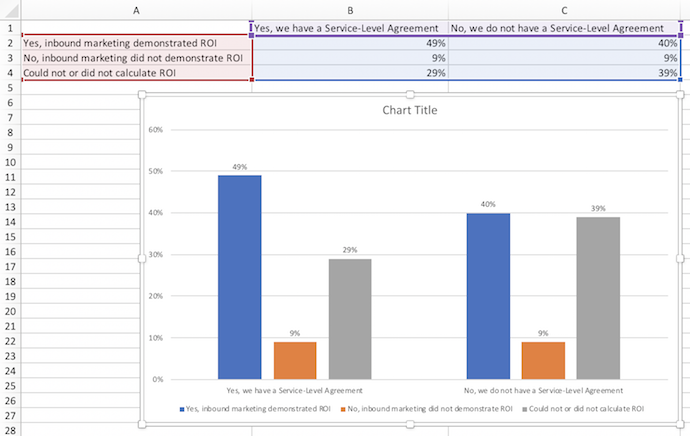Select cell B1 with the 'Yes' Service-Level Agreement header
The width and height of the screenshot is (690, 436).
350,28
